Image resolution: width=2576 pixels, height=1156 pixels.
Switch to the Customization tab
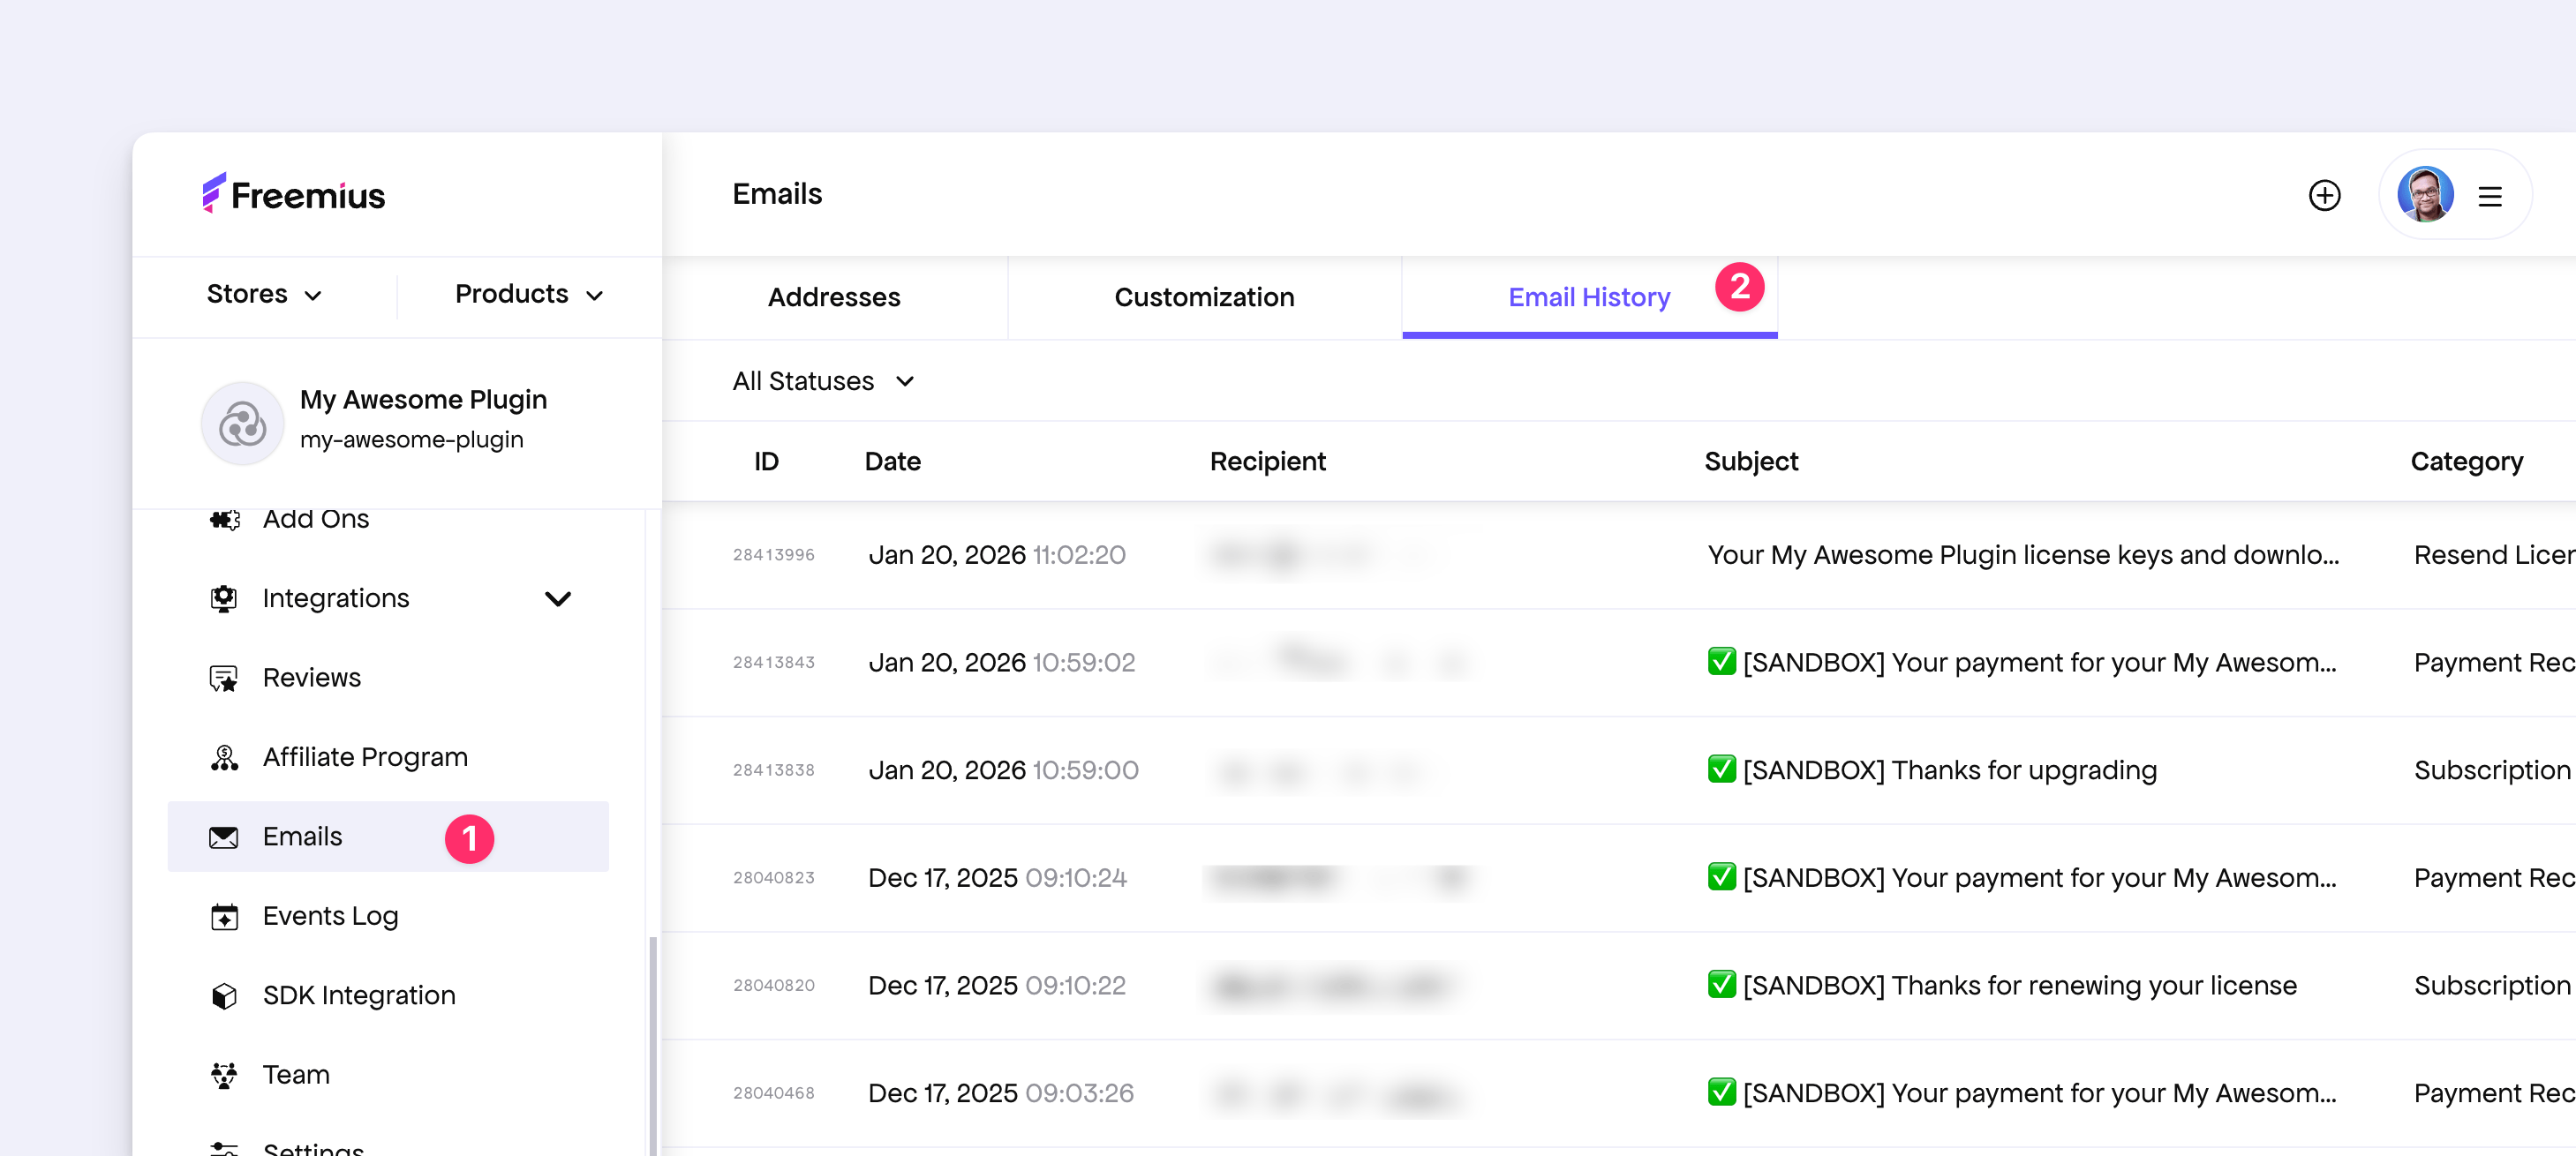[1204, 297]
